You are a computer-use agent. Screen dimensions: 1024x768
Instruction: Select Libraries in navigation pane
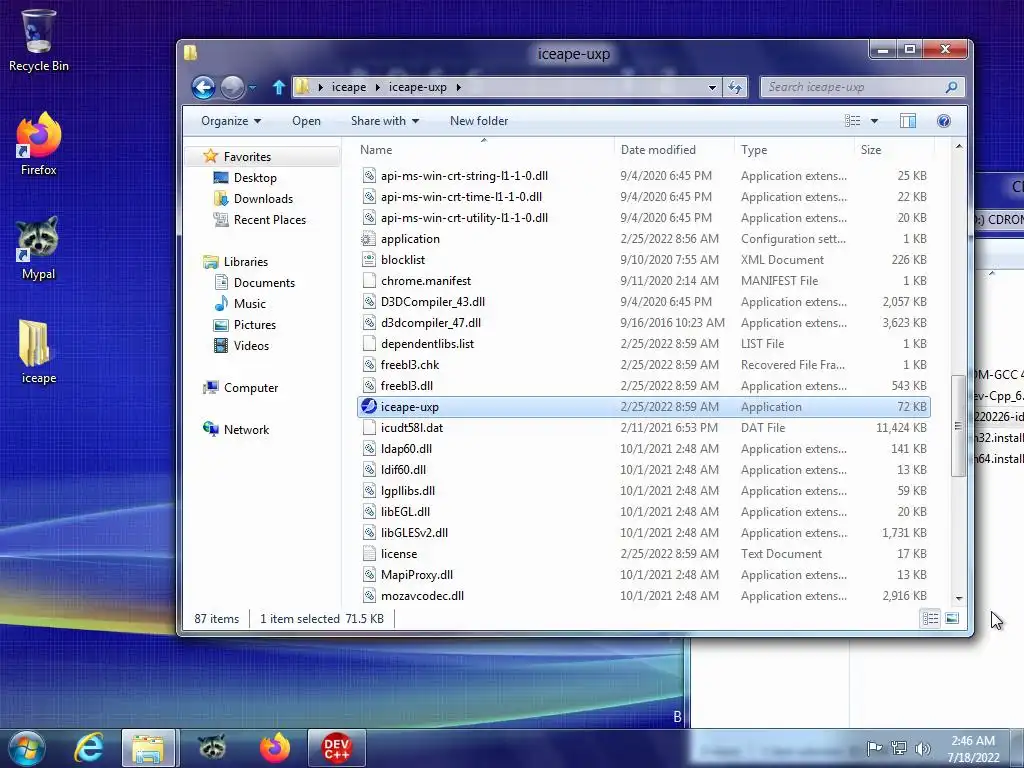click(246, 262)
